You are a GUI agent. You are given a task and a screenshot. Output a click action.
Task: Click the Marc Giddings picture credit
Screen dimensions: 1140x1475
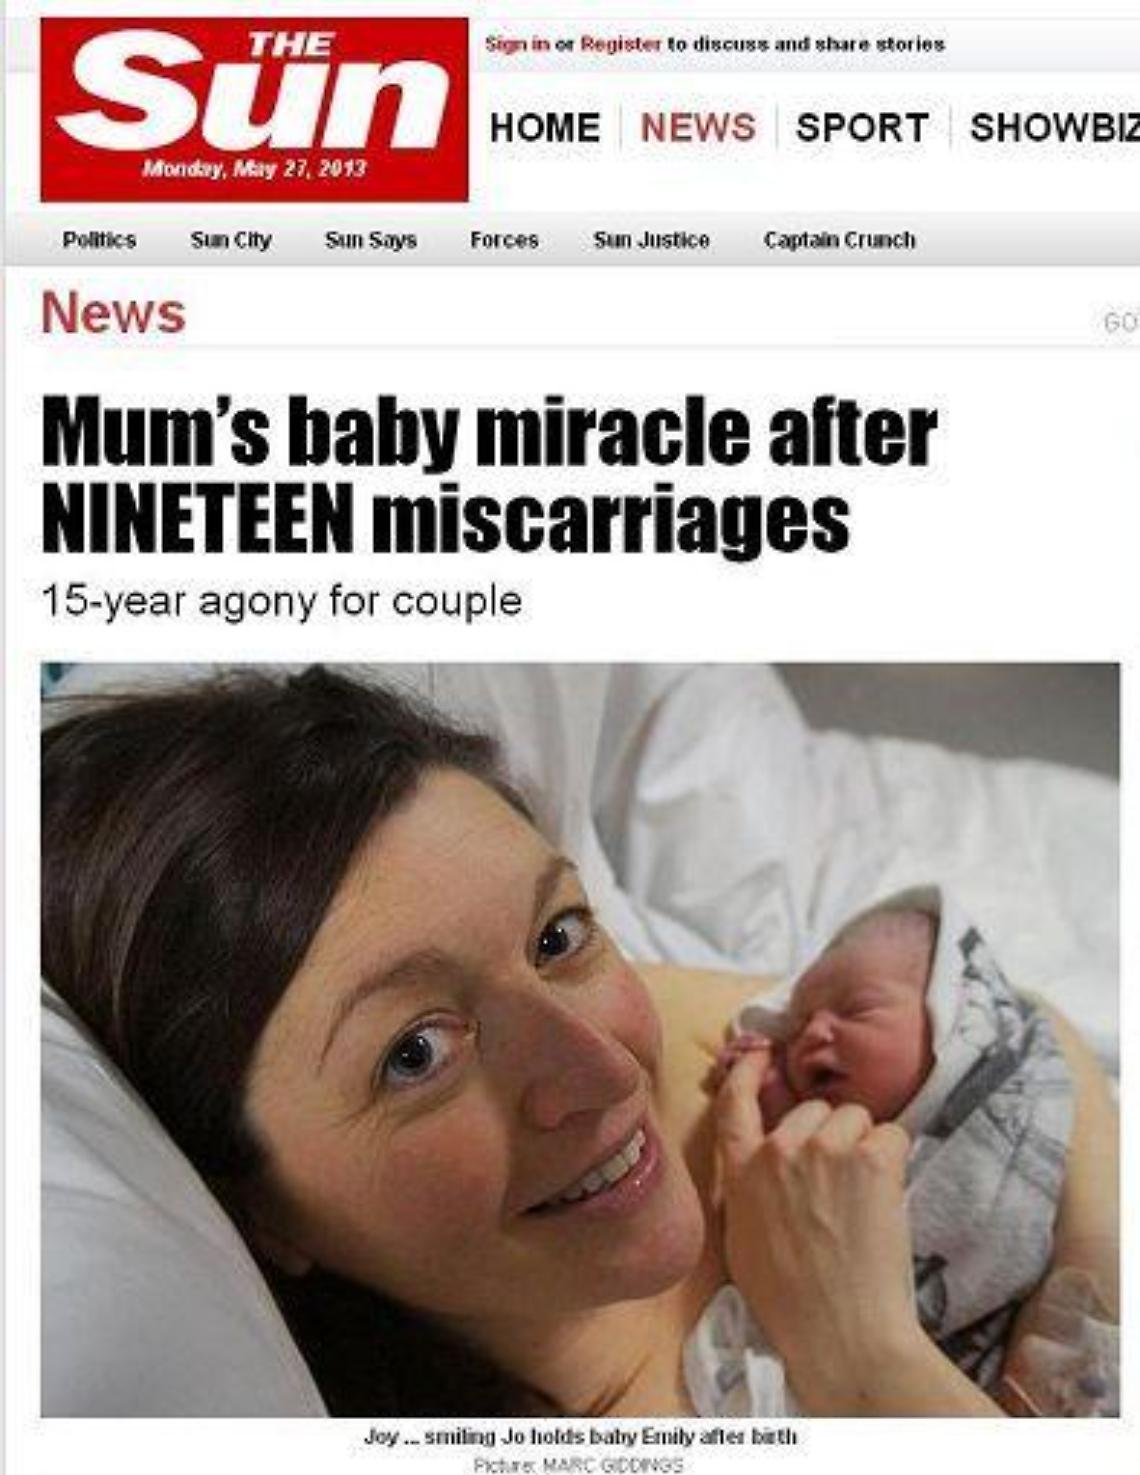tap(579, 1465)
